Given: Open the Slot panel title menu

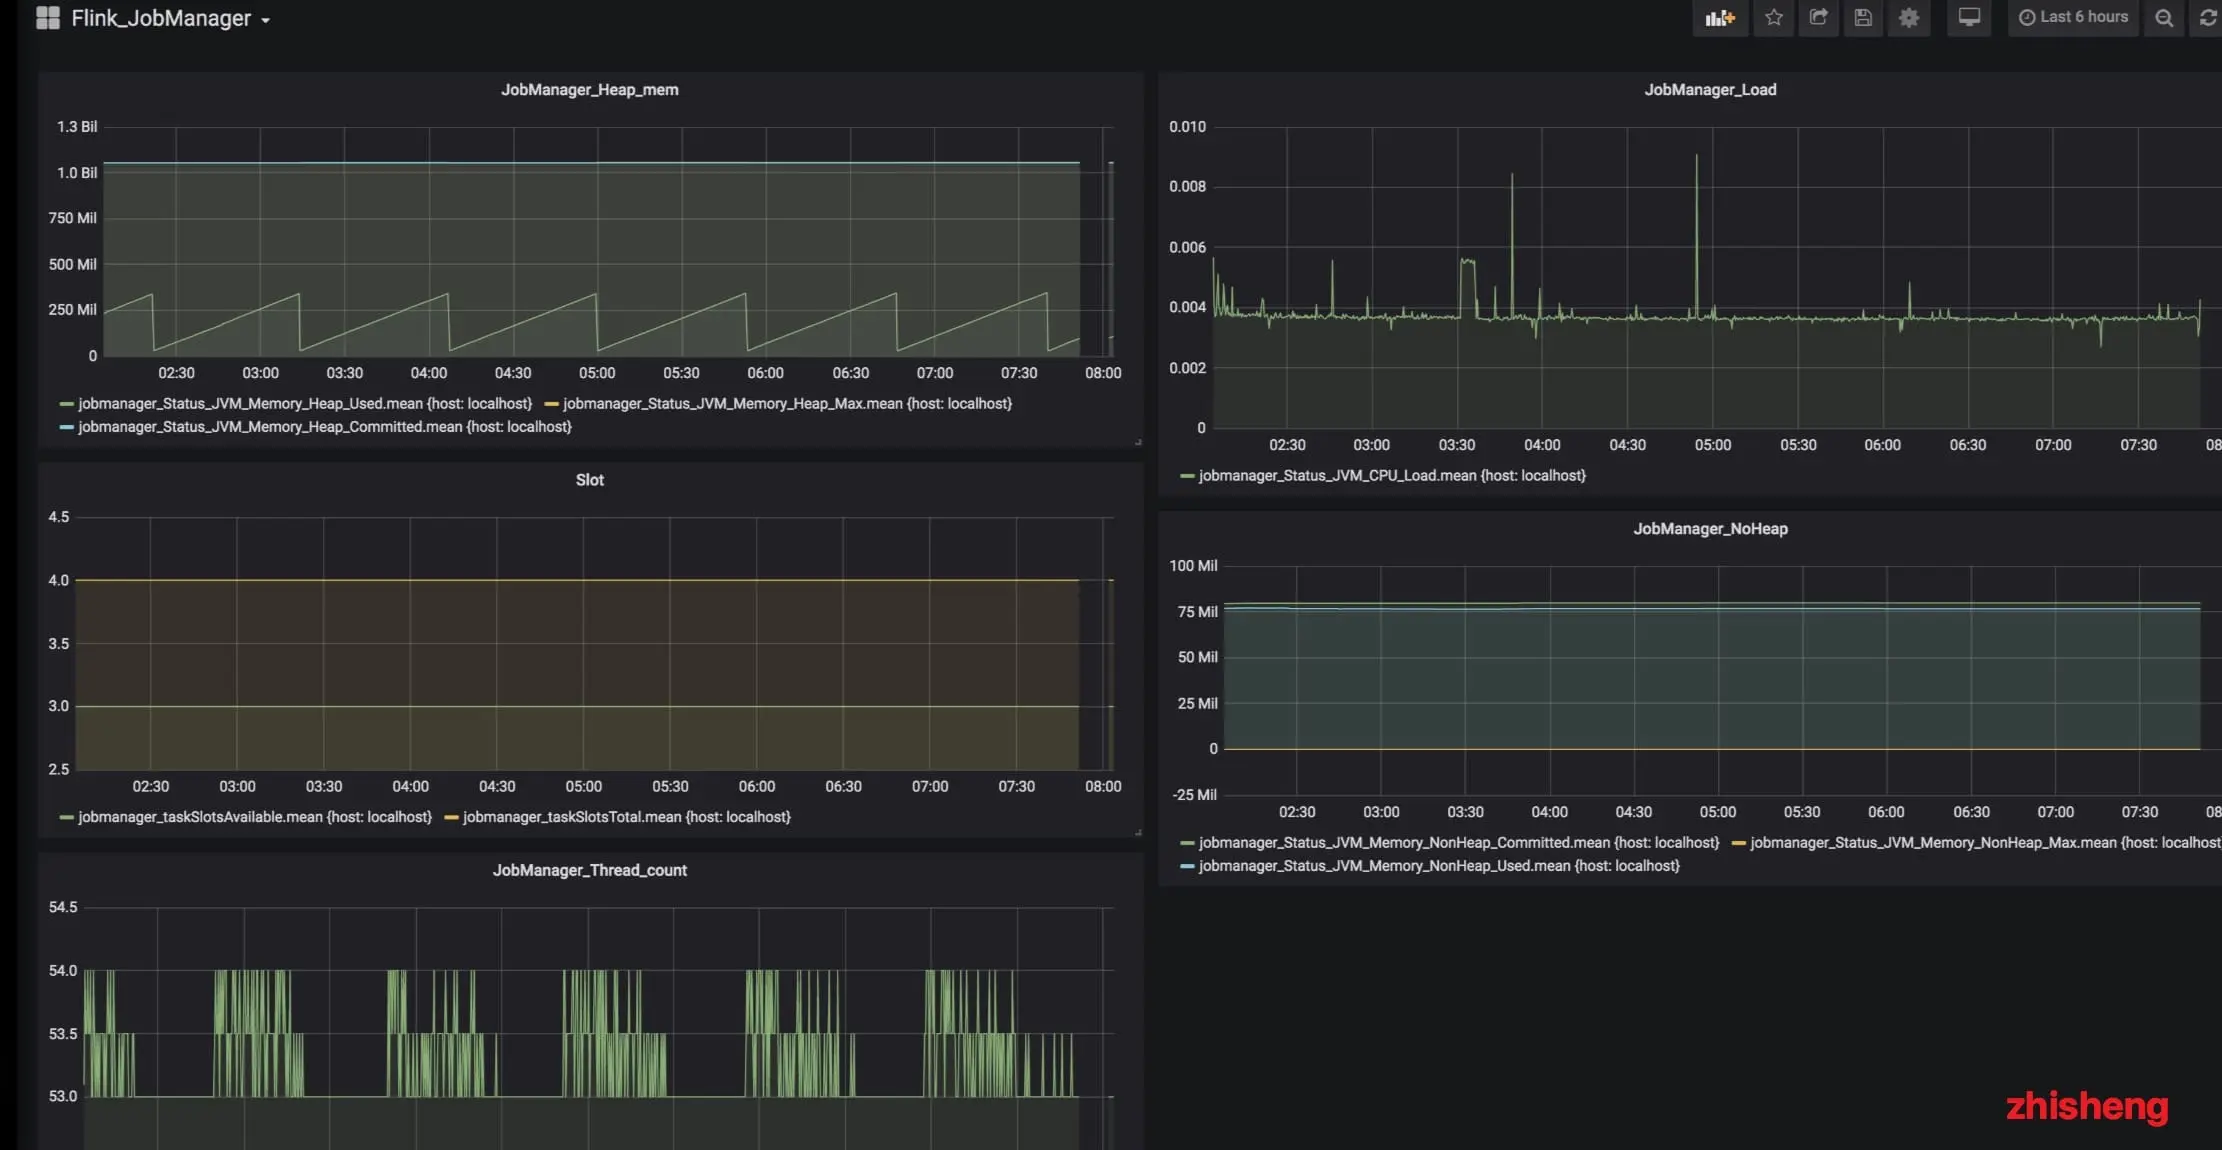Looking at the screenshot, I should pos(589,480).
